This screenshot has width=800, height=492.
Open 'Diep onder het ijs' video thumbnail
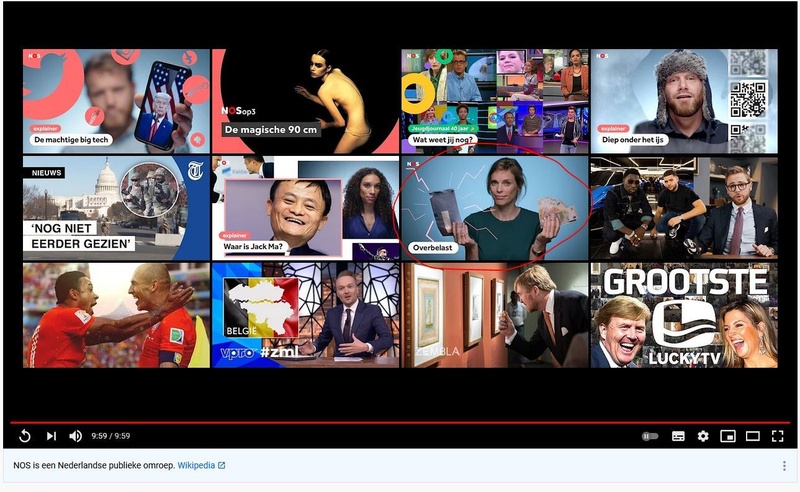684,101
